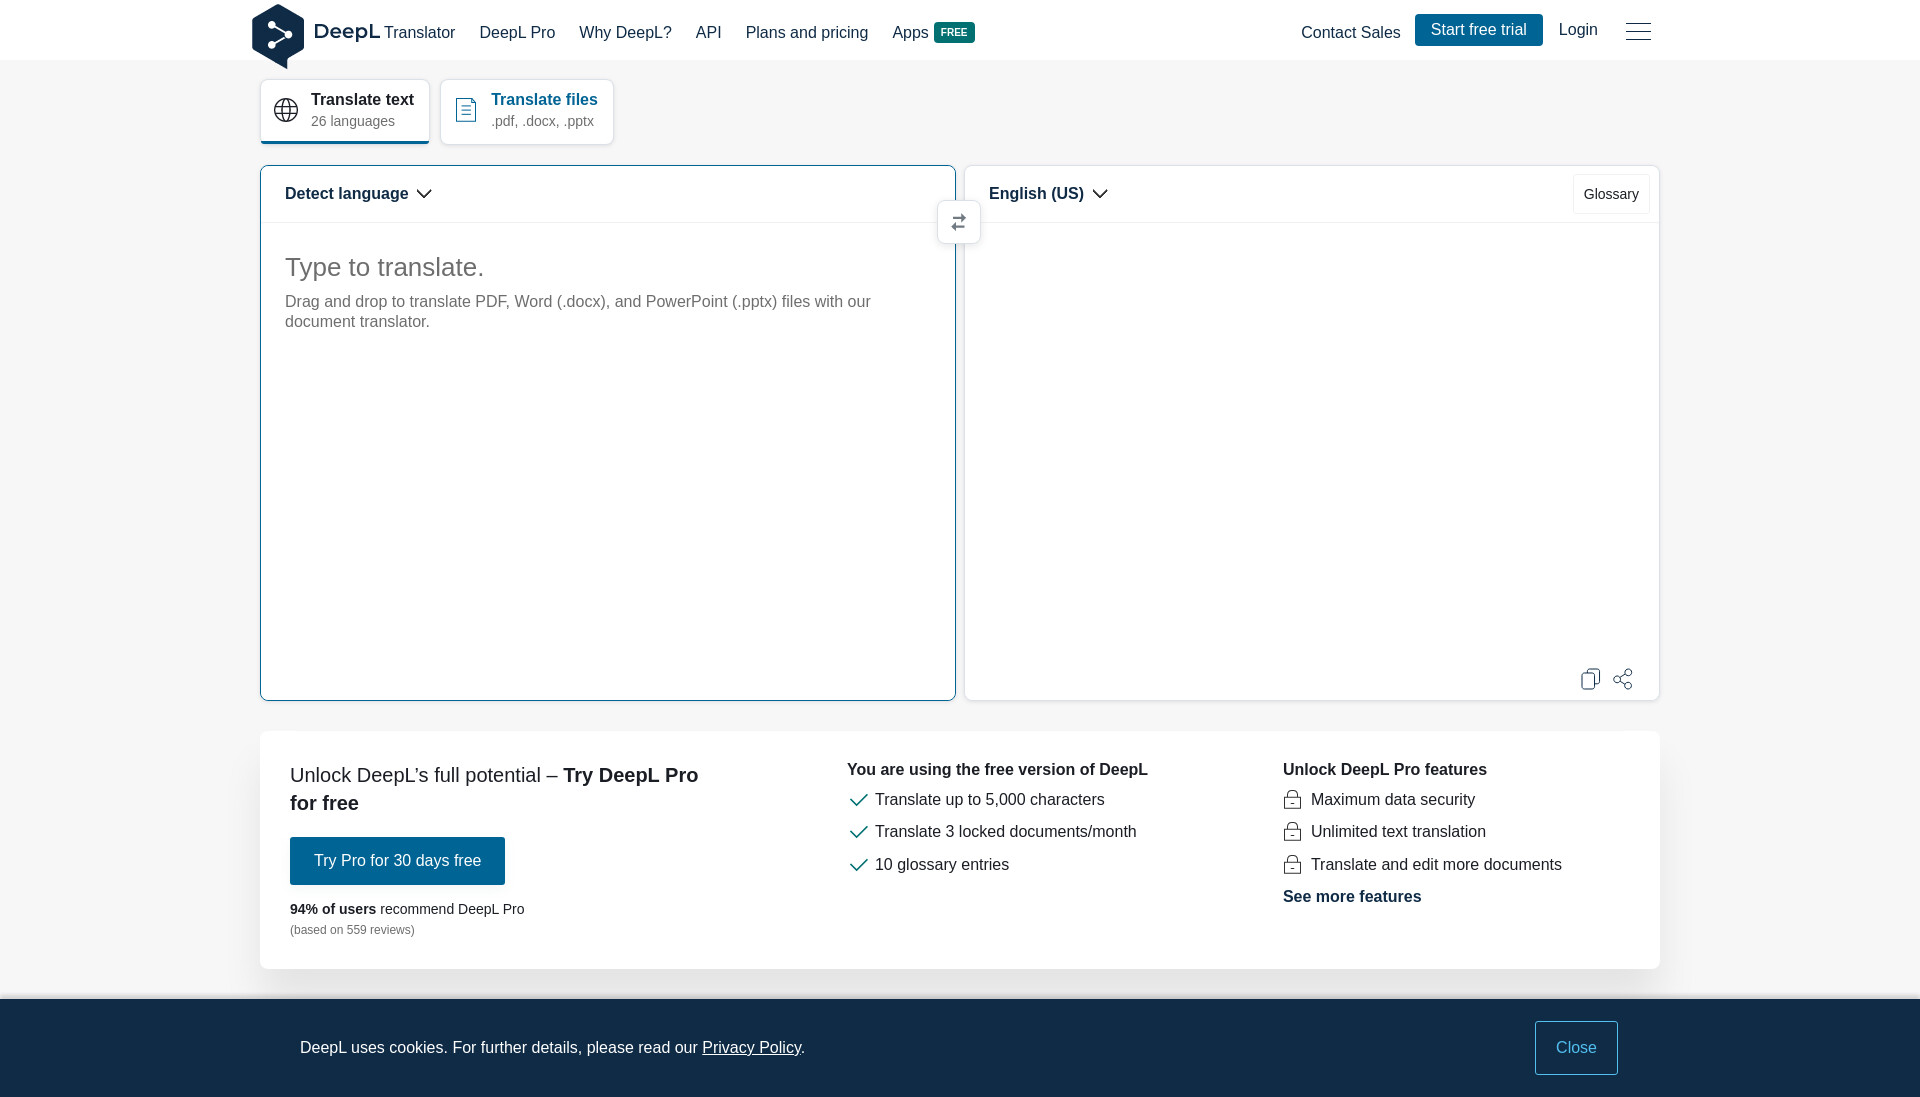Open the Why DeepL? menu

click(625, 32)
